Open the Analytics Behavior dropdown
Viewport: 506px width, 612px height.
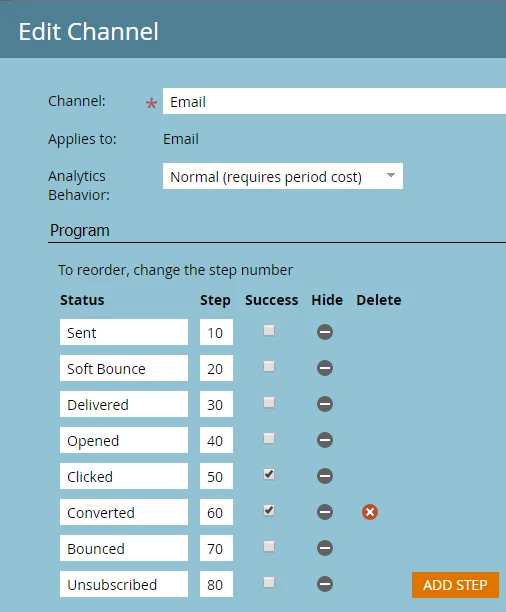click(x=283, y=176)
